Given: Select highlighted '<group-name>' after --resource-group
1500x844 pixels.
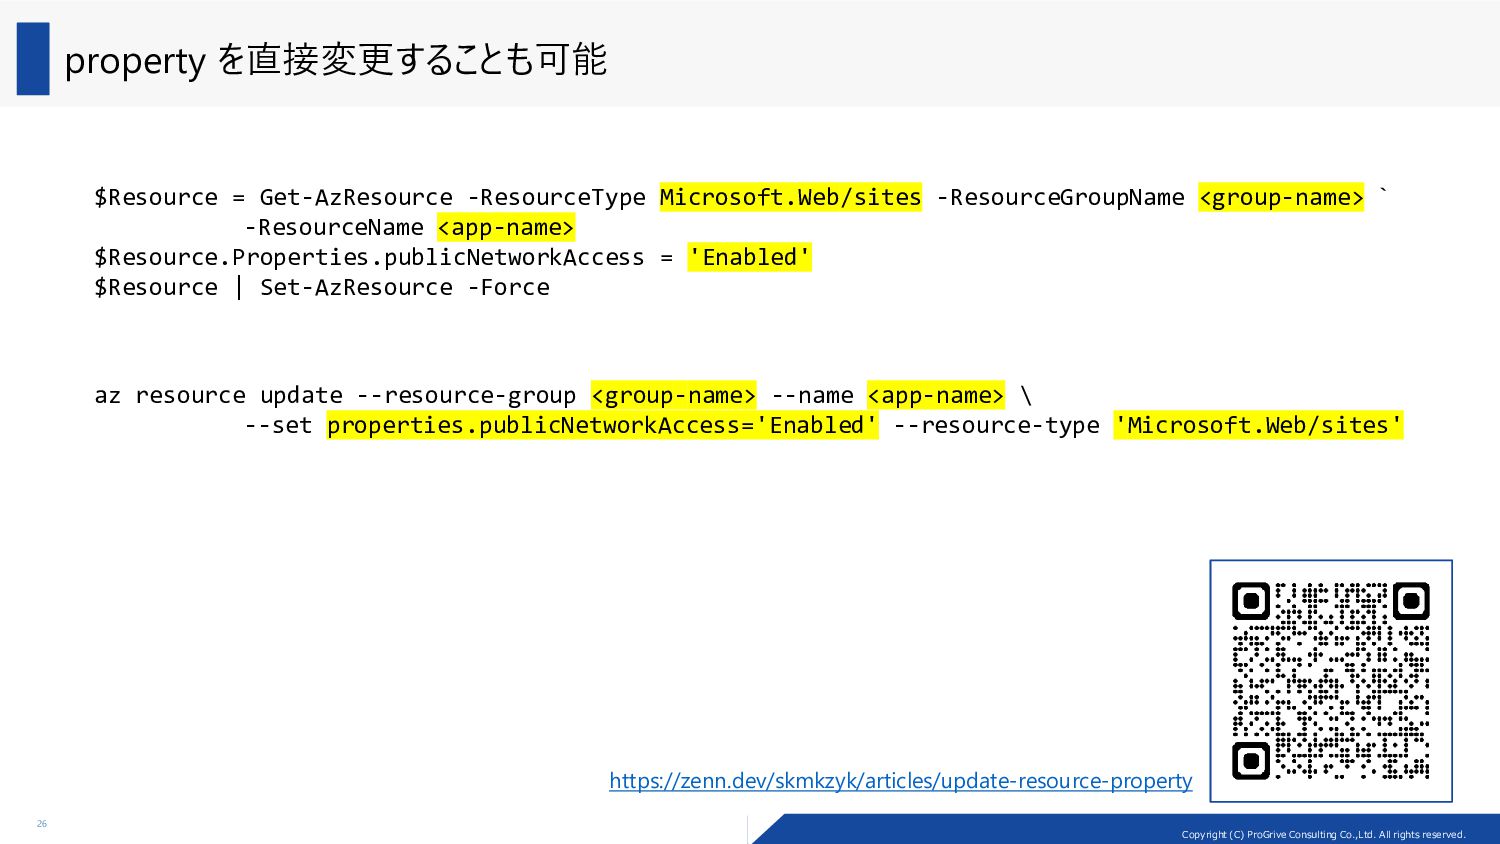Looking at the screenshot, I should coord(674,396).
